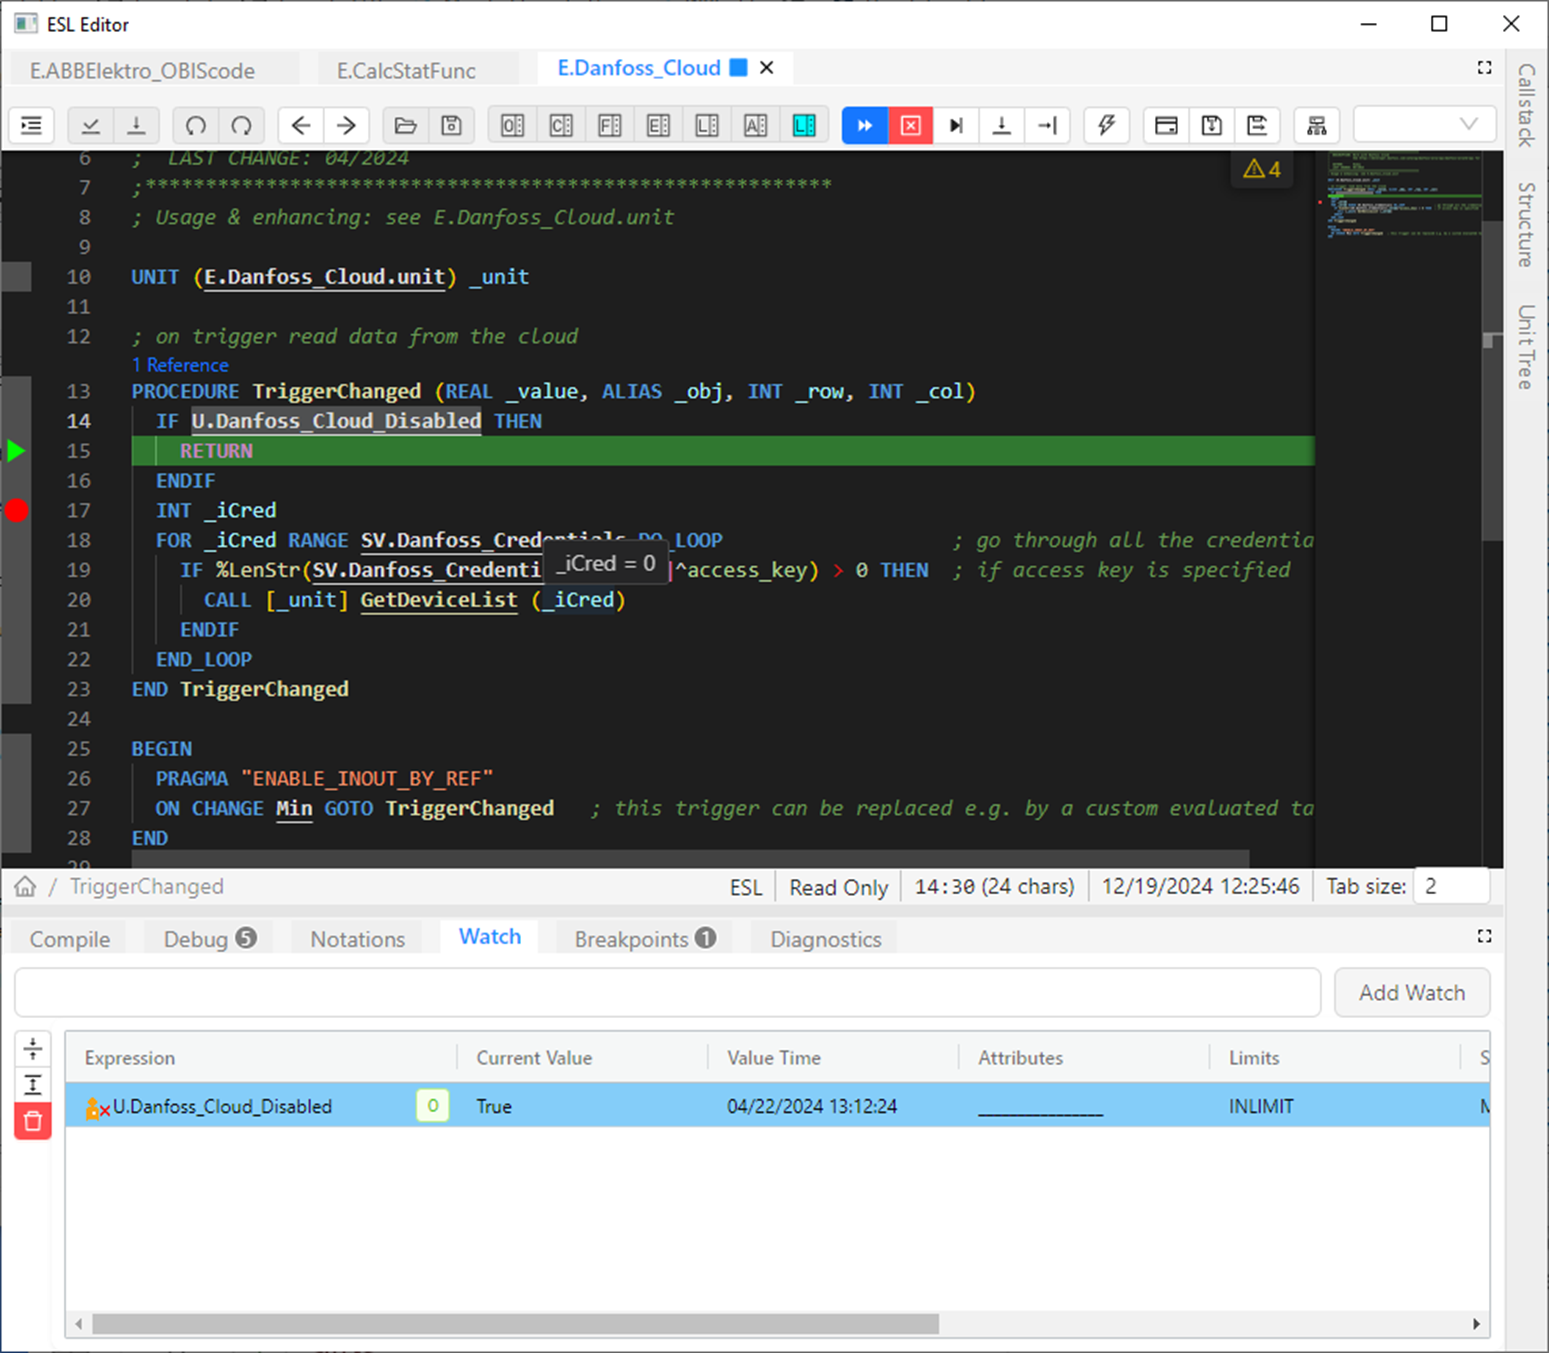Viewport: 1549px width, 1353px height.
Task: Navigate back with left arrow icon
Action: coord(301,125)
